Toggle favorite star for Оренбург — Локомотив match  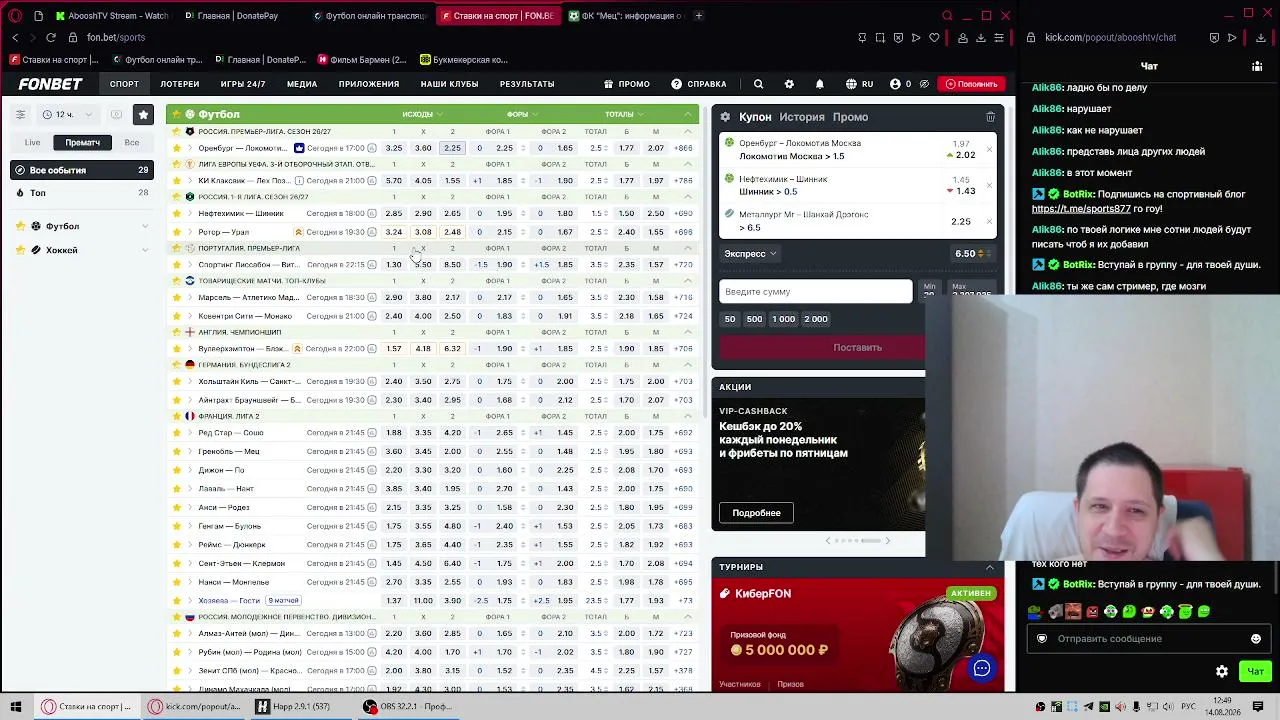[x=177, y=148]
